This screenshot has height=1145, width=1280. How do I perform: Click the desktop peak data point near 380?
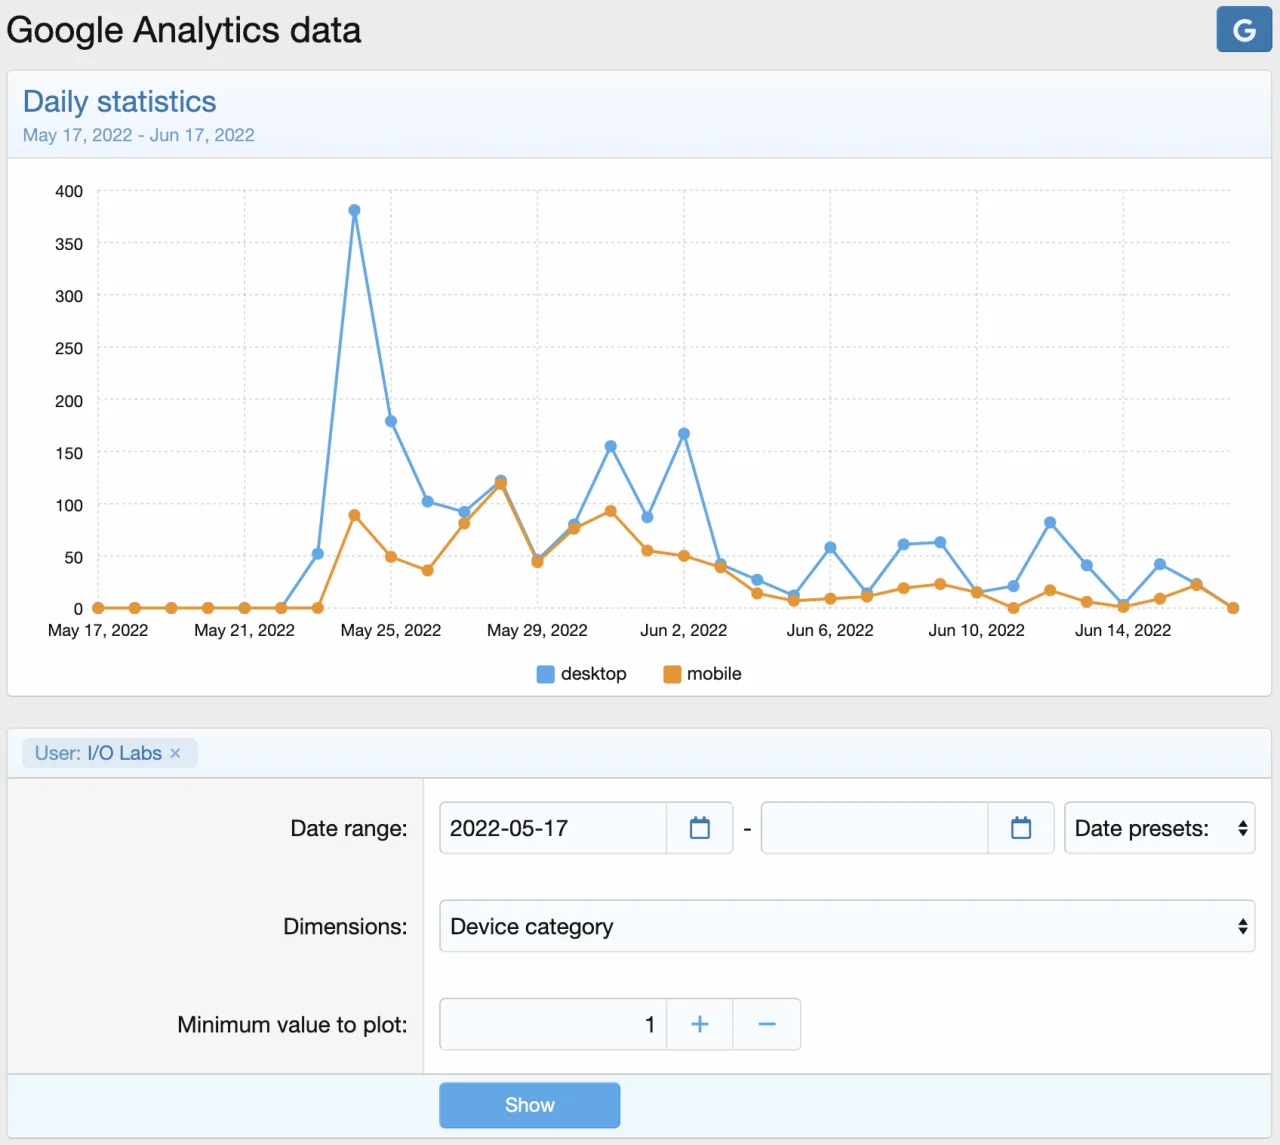tap(354, 211)
